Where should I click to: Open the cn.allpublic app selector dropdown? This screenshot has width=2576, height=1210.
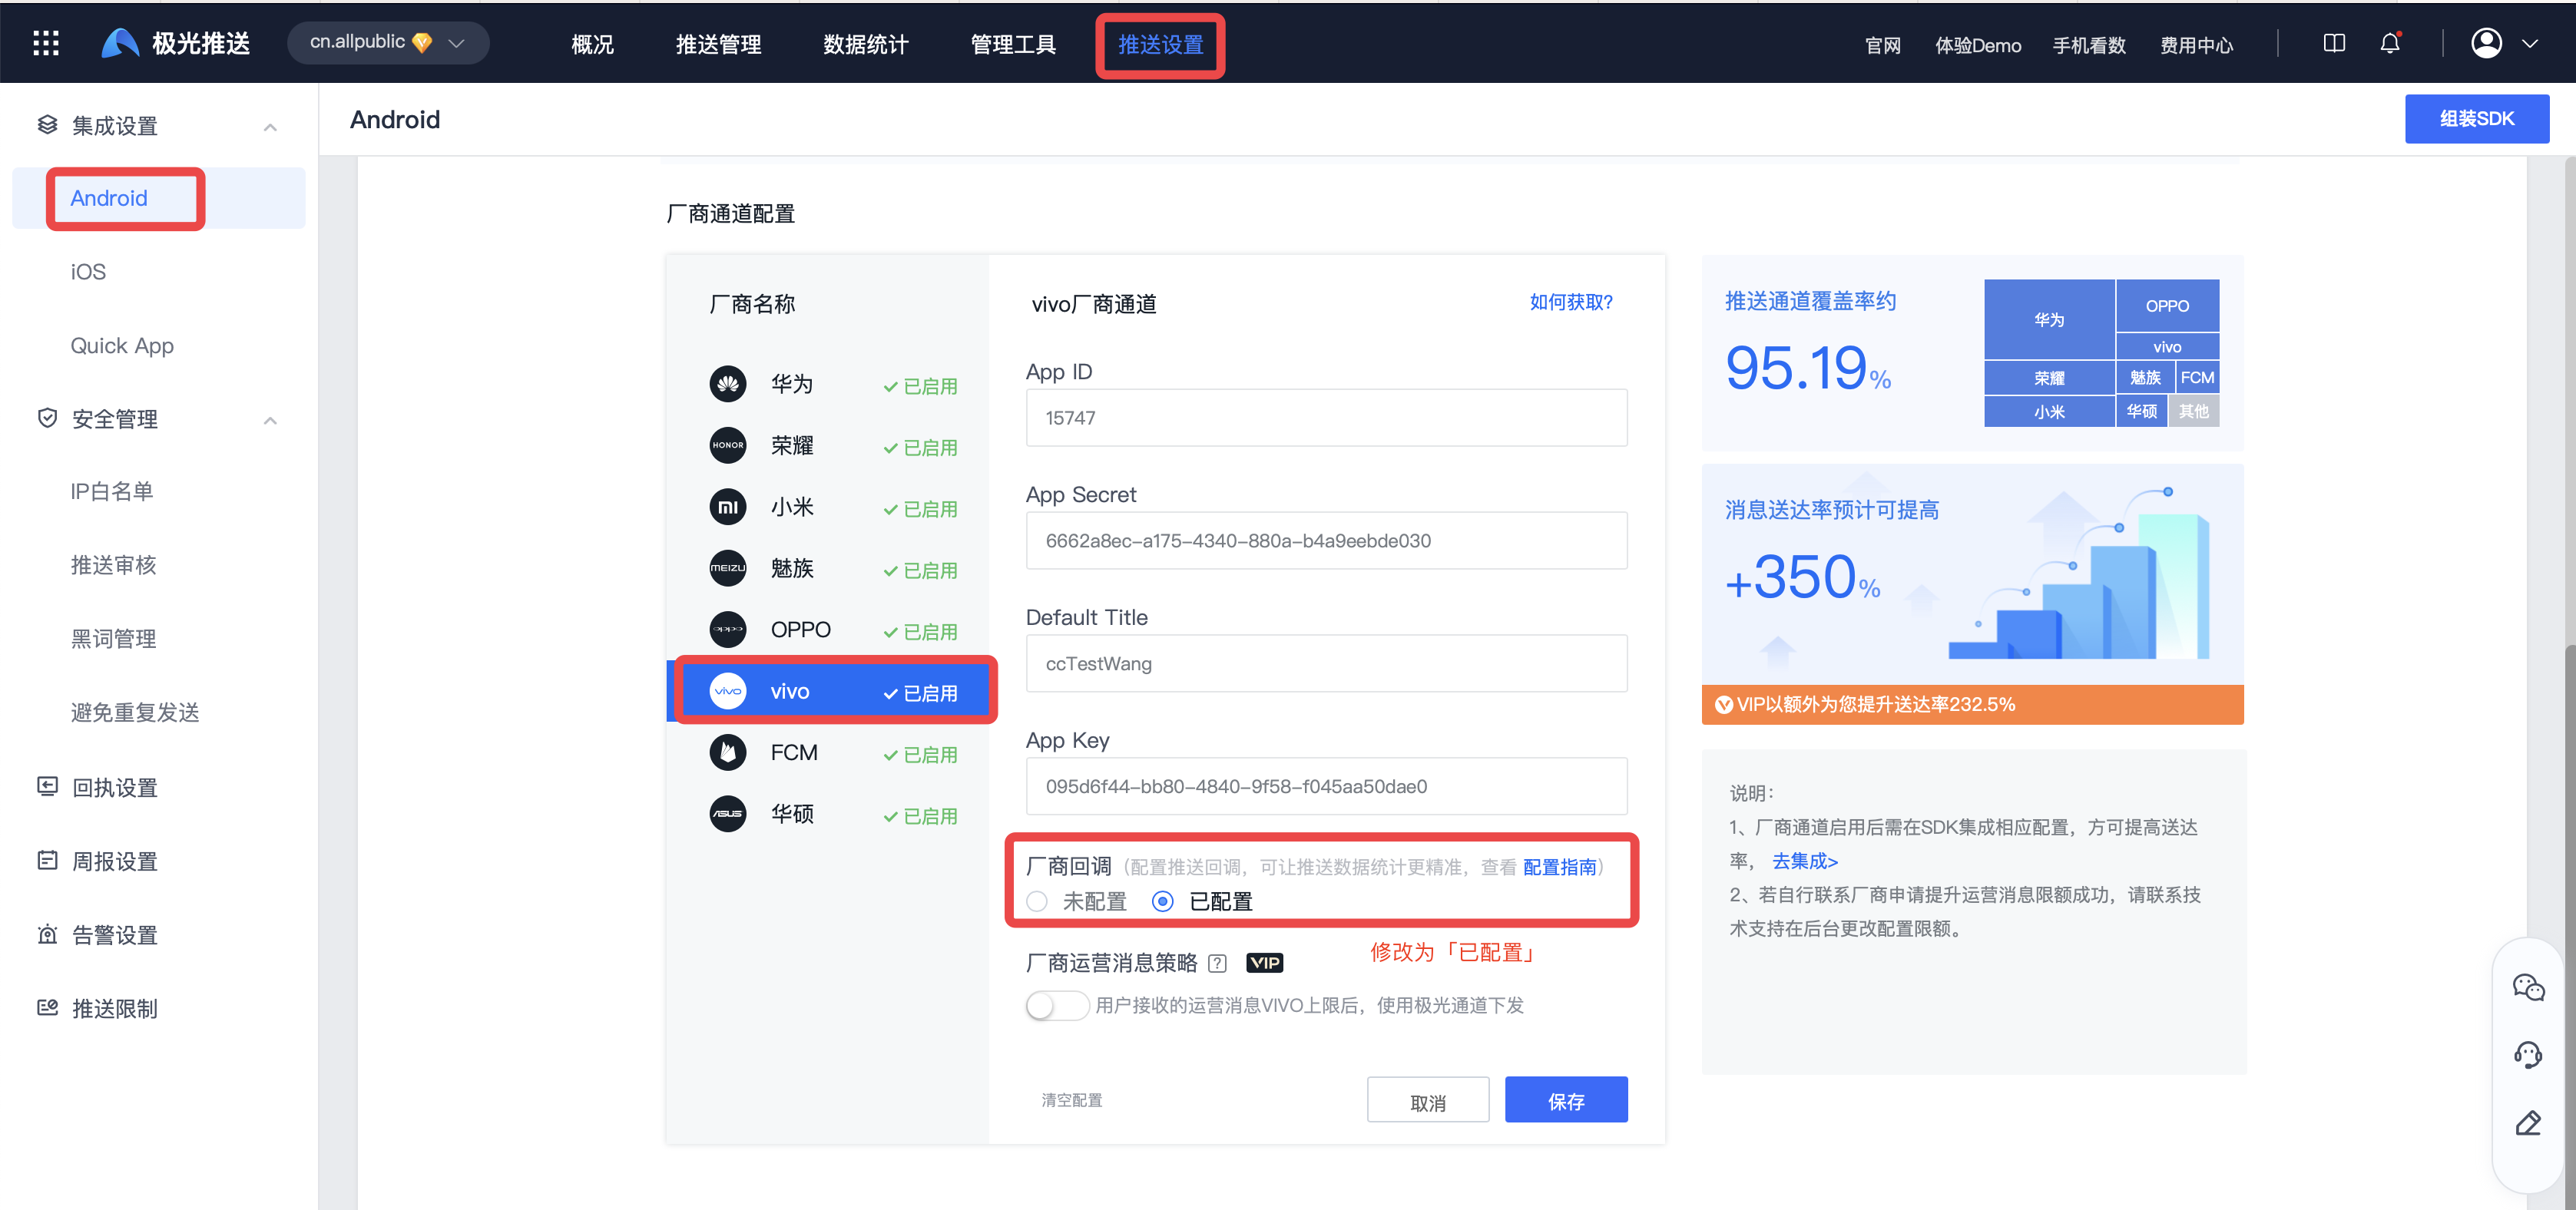[x=388, y=43]
